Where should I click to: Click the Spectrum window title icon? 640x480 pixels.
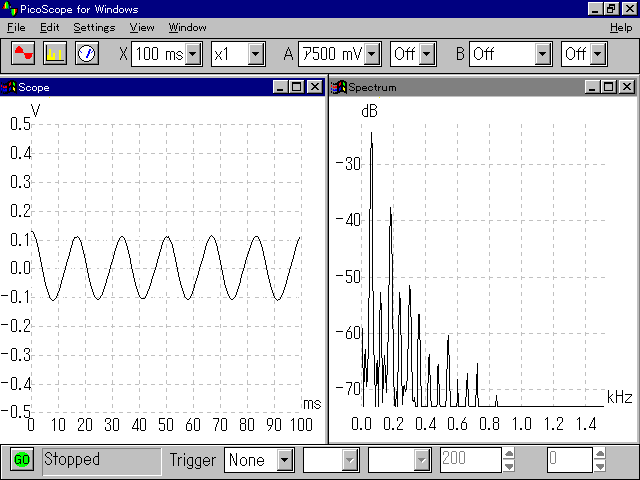[x=339, y=87]
